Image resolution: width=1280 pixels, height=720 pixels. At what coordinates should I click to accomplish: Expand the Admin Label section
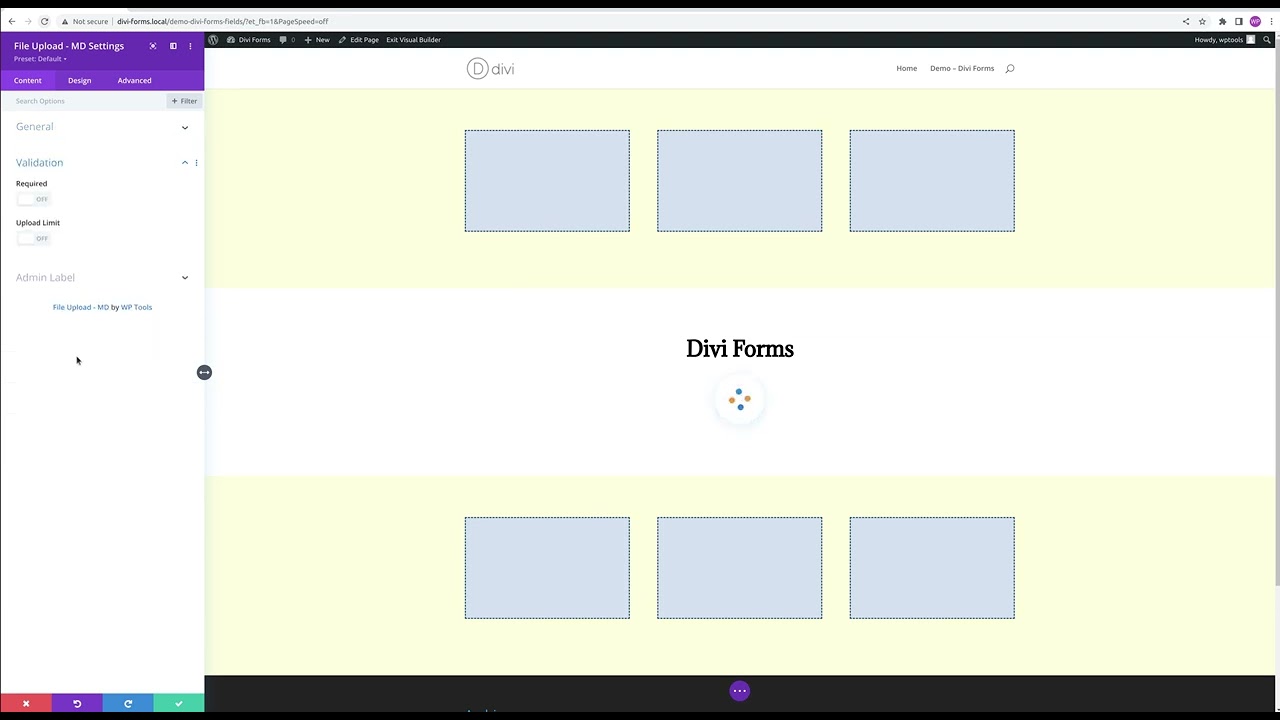185,277
